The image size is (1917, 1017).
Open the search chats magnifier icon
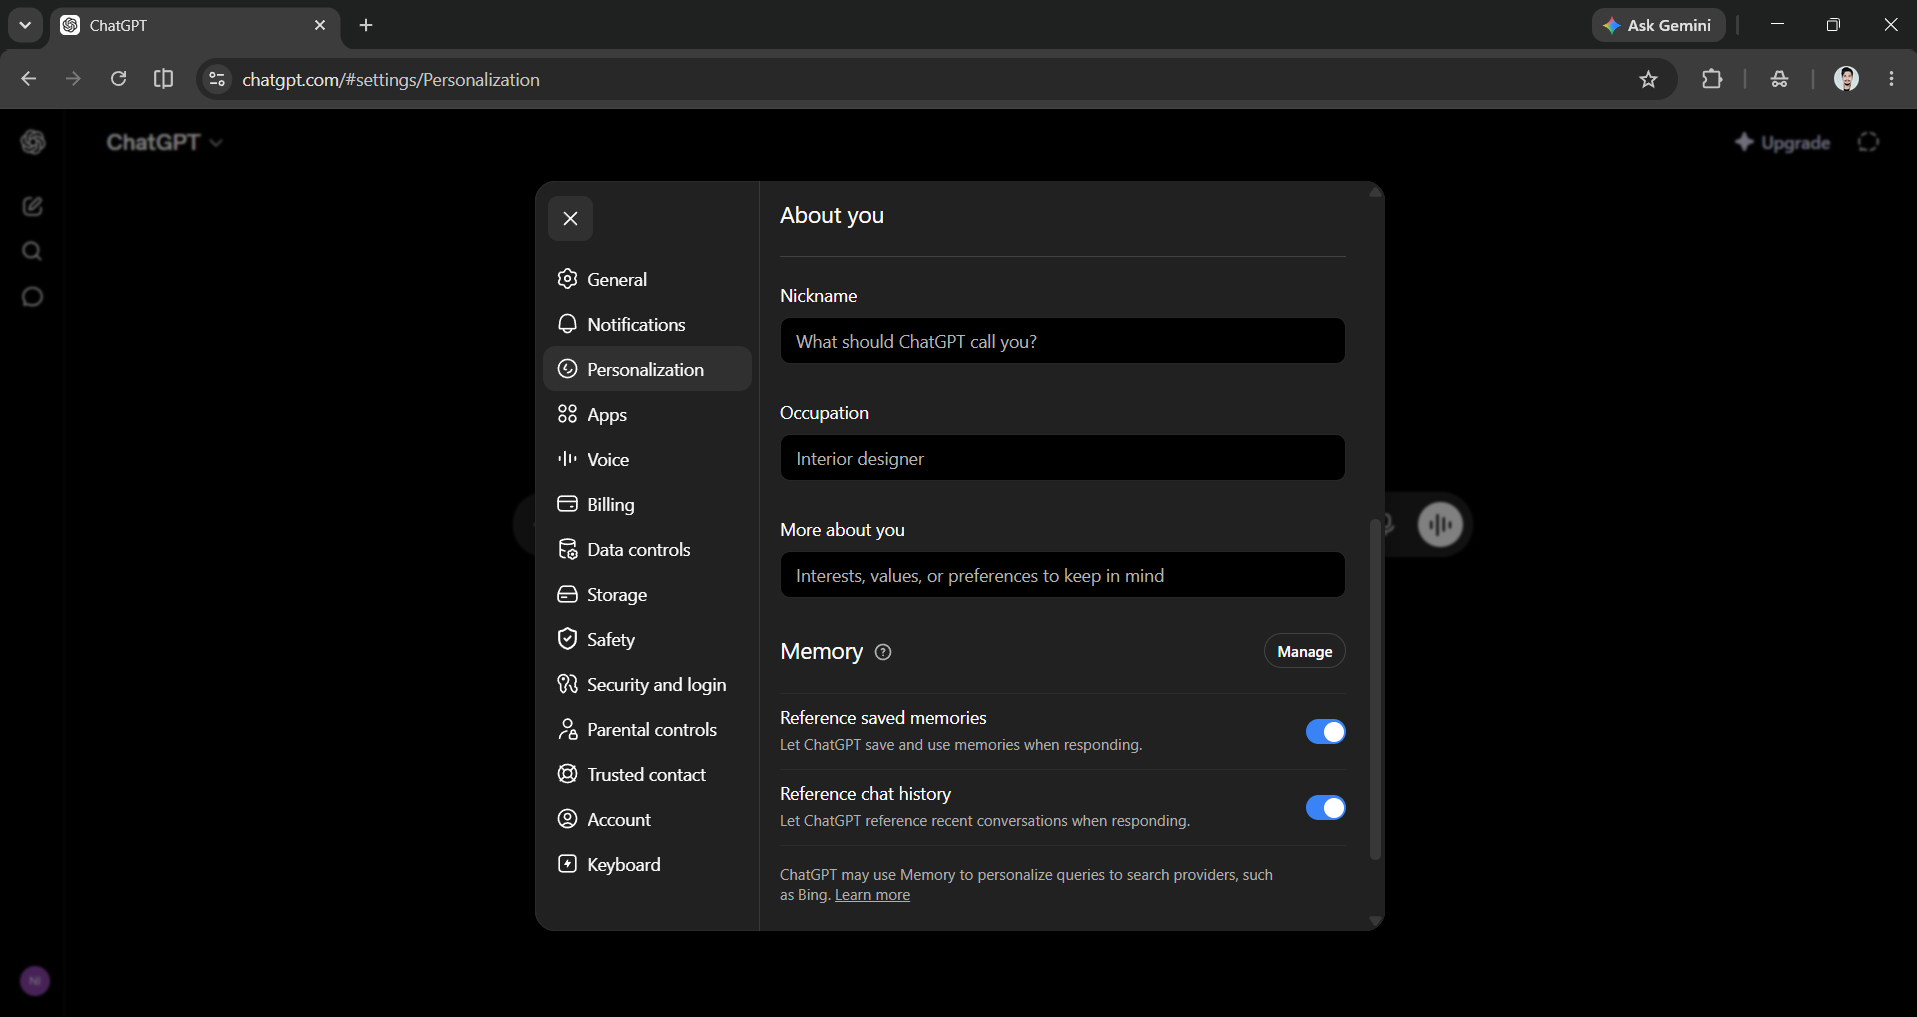pos(33,251)
